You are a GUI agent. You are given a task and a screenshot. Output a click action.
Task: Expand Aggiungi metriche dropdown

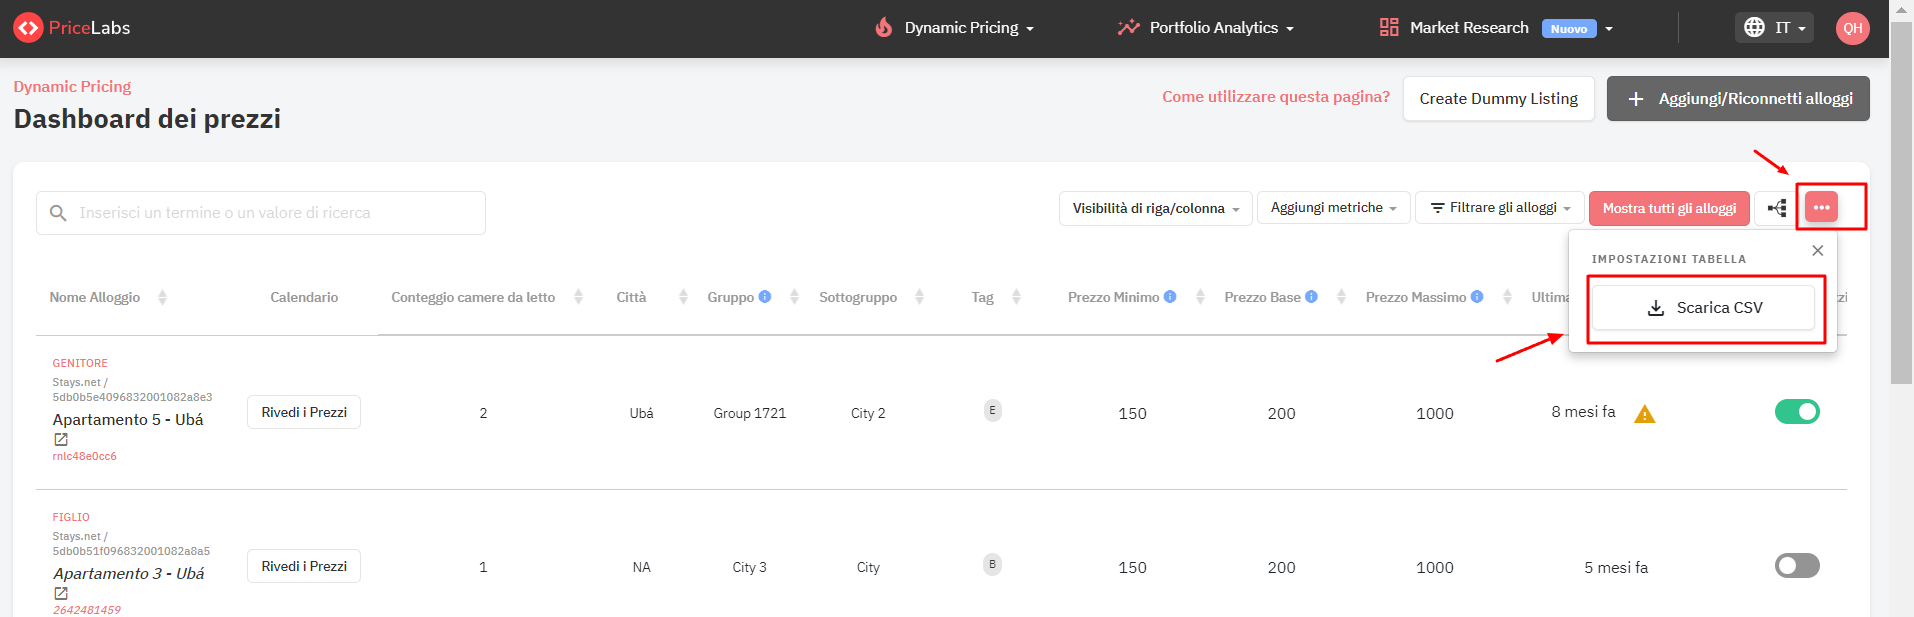(1333, 208)
